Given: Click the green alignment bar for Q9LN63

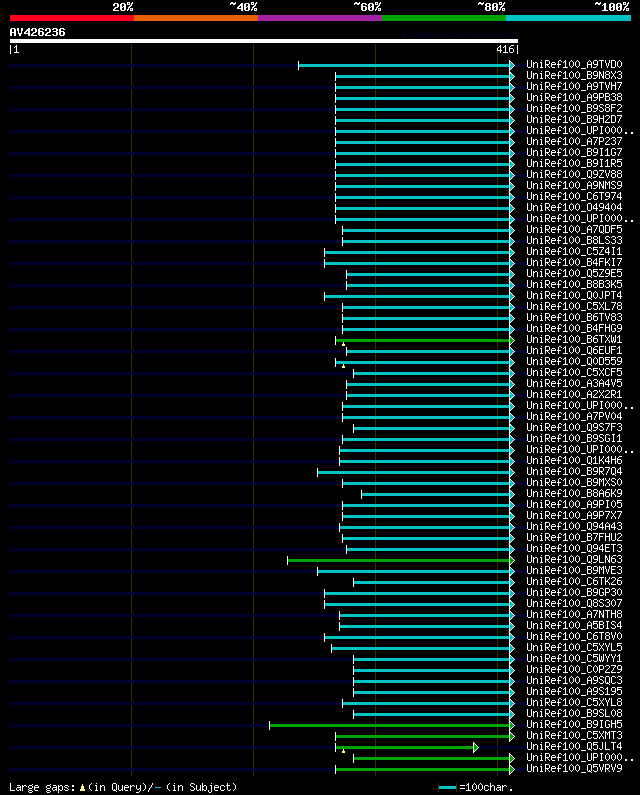Looking at the screenshot, I should click(x=401, y=560).
